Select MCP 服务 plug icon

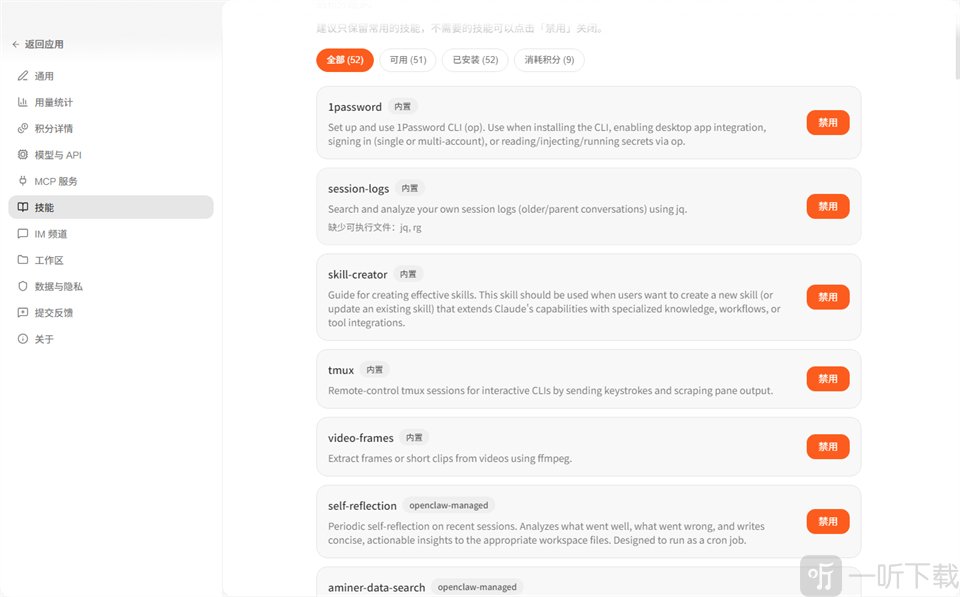pos(23,181)
